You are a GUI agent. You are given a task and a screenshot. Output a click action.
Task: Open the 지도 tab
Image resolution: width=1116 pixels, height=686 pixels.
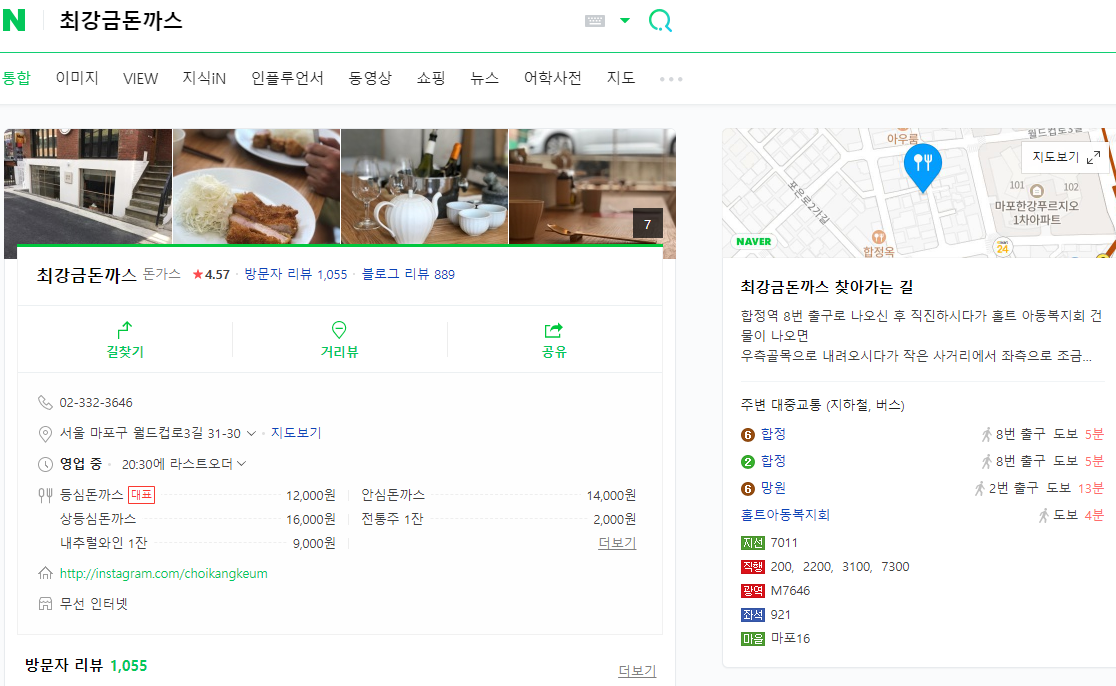click(x=621, y=78)
